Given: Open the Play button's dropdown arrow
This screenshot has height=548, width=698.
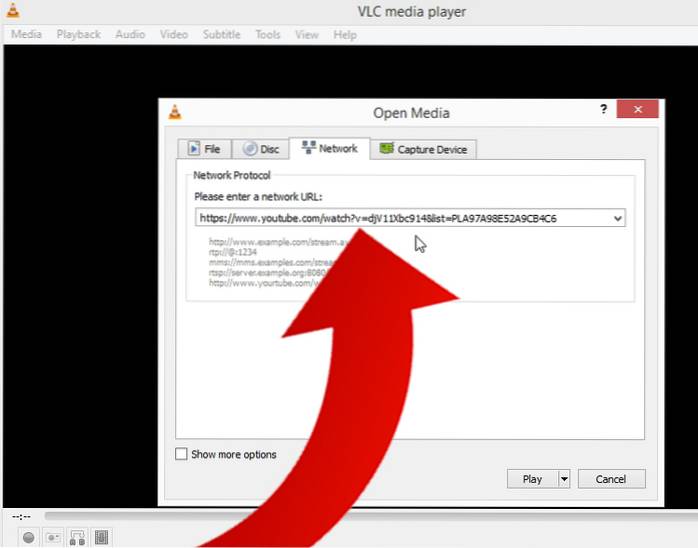Looking at the screenshot, I should click(x=564, y=479).
